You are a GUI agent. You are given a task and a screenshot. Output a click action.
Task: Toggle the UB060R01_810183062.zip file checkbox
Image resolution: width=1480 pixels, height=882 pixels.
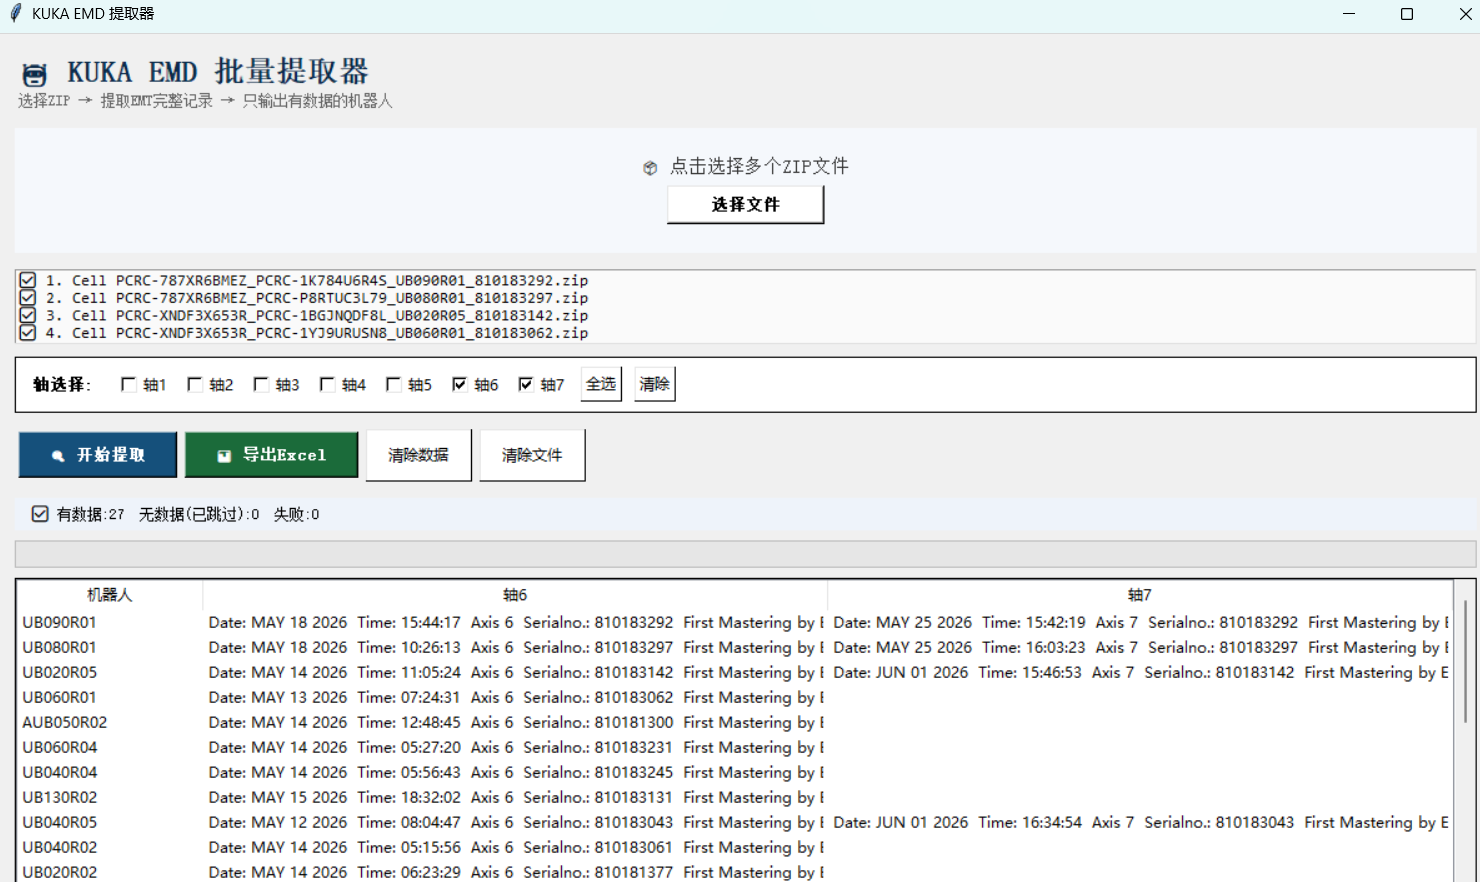coord(28,333)
